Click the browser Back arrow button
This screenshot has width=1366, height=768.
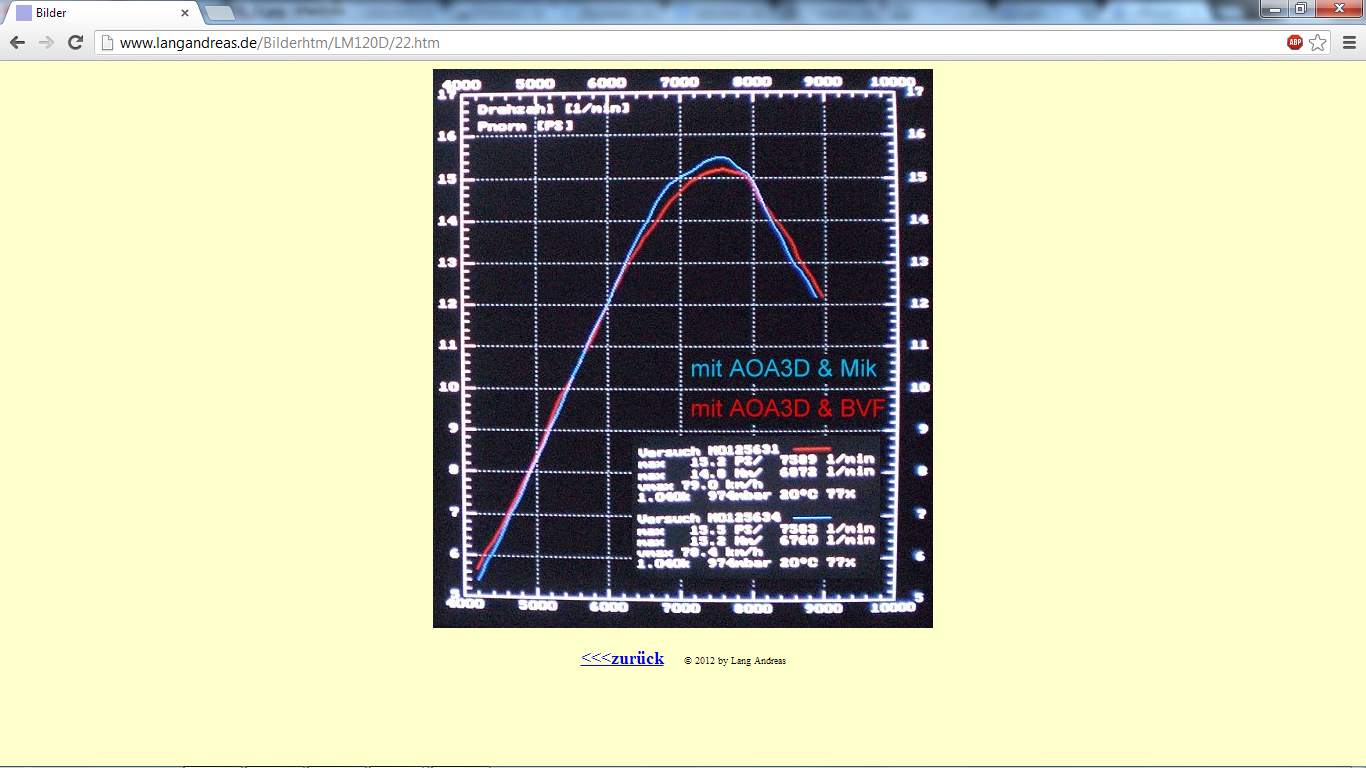(x=17, y=42)
